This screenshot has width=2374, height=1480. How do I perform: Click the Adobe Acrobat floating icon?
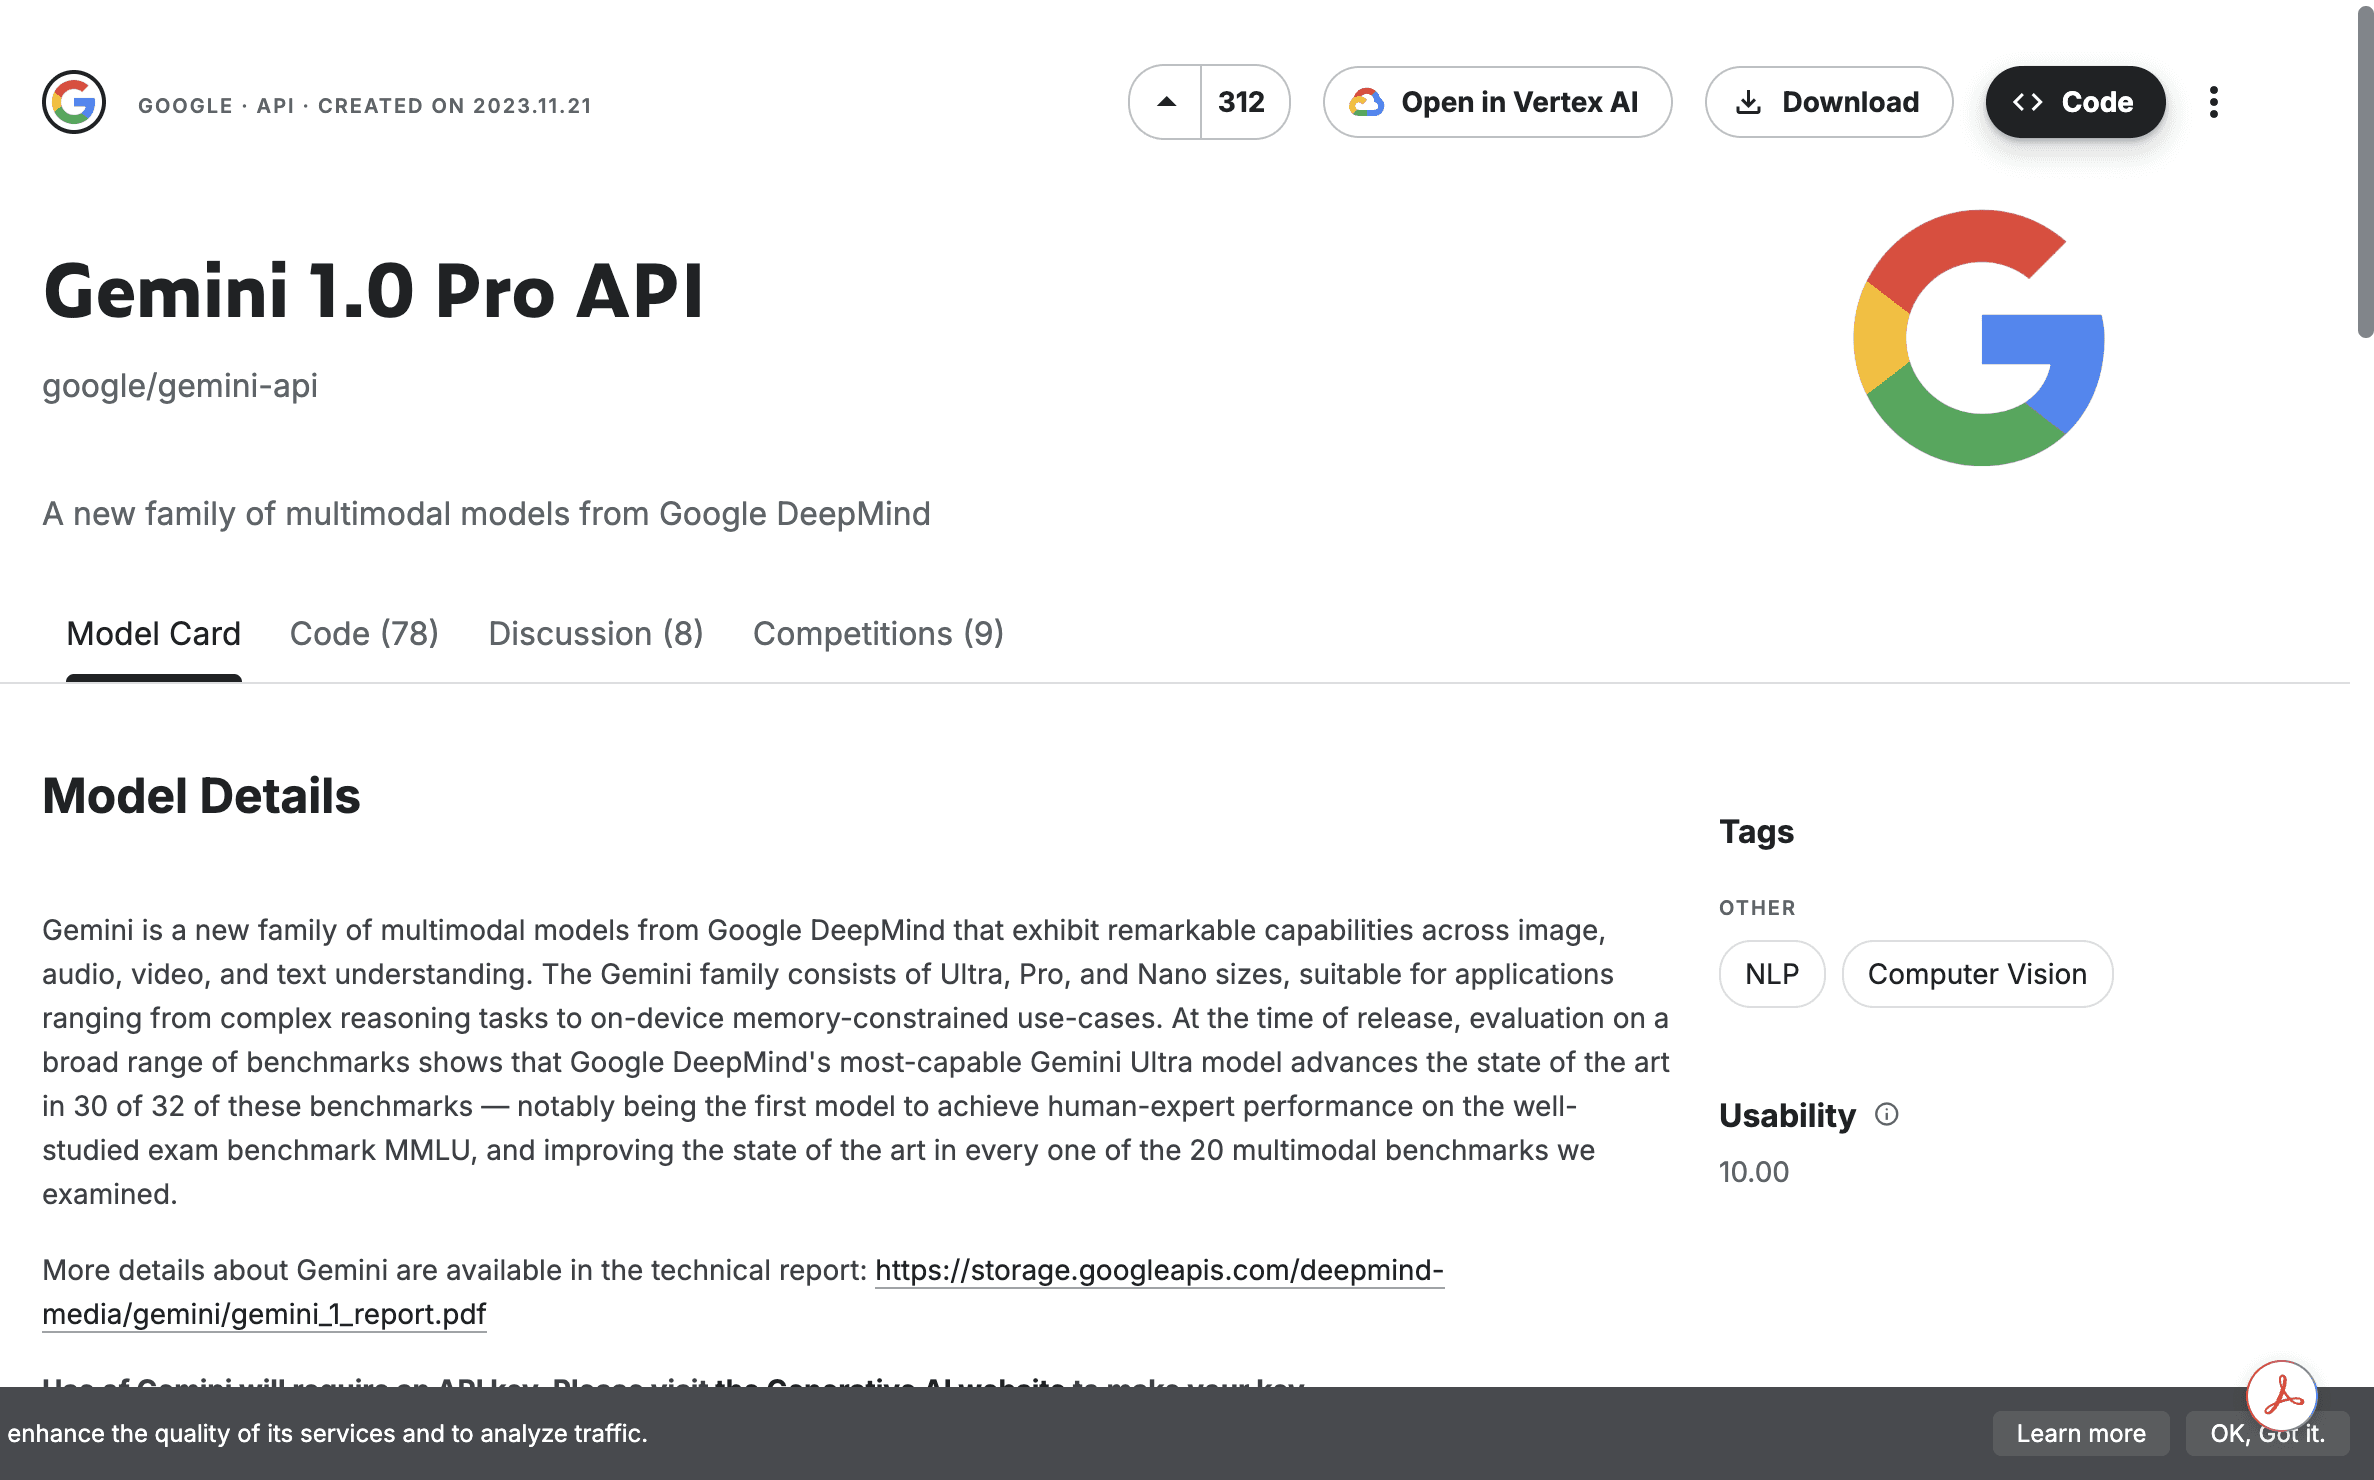[x=2282, y=1395]
